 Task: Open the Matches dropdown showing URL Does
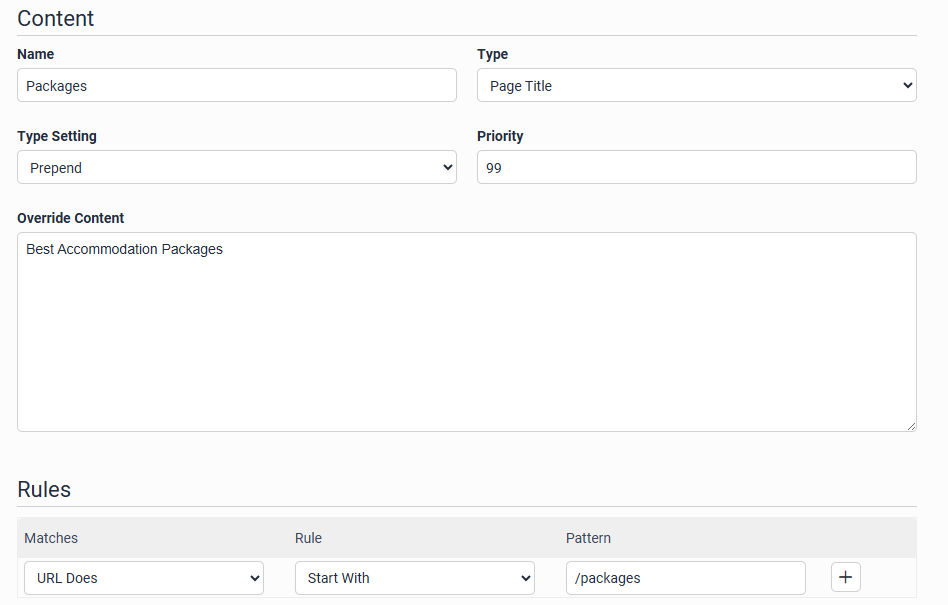(144, 578)
